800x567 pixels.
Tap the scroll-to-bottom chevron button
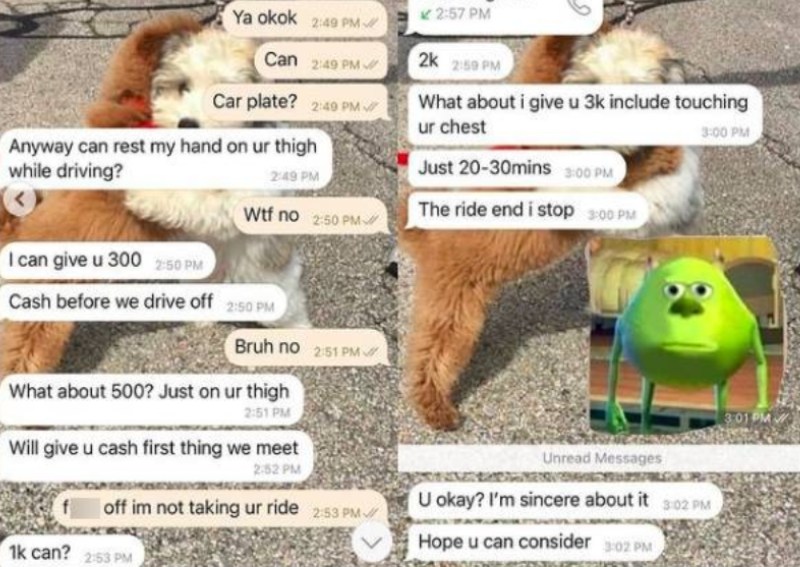(x=371, y=541)
